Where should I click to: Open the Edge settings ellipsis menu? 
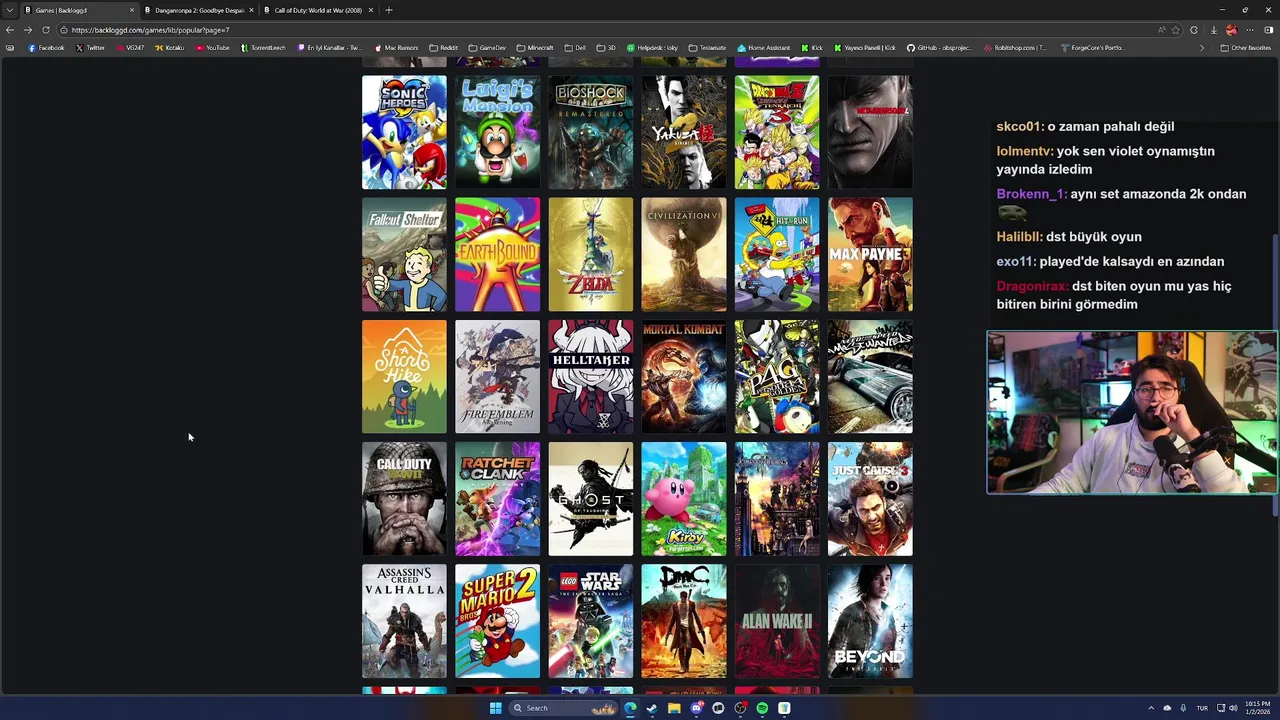[x=1250, y=30]
